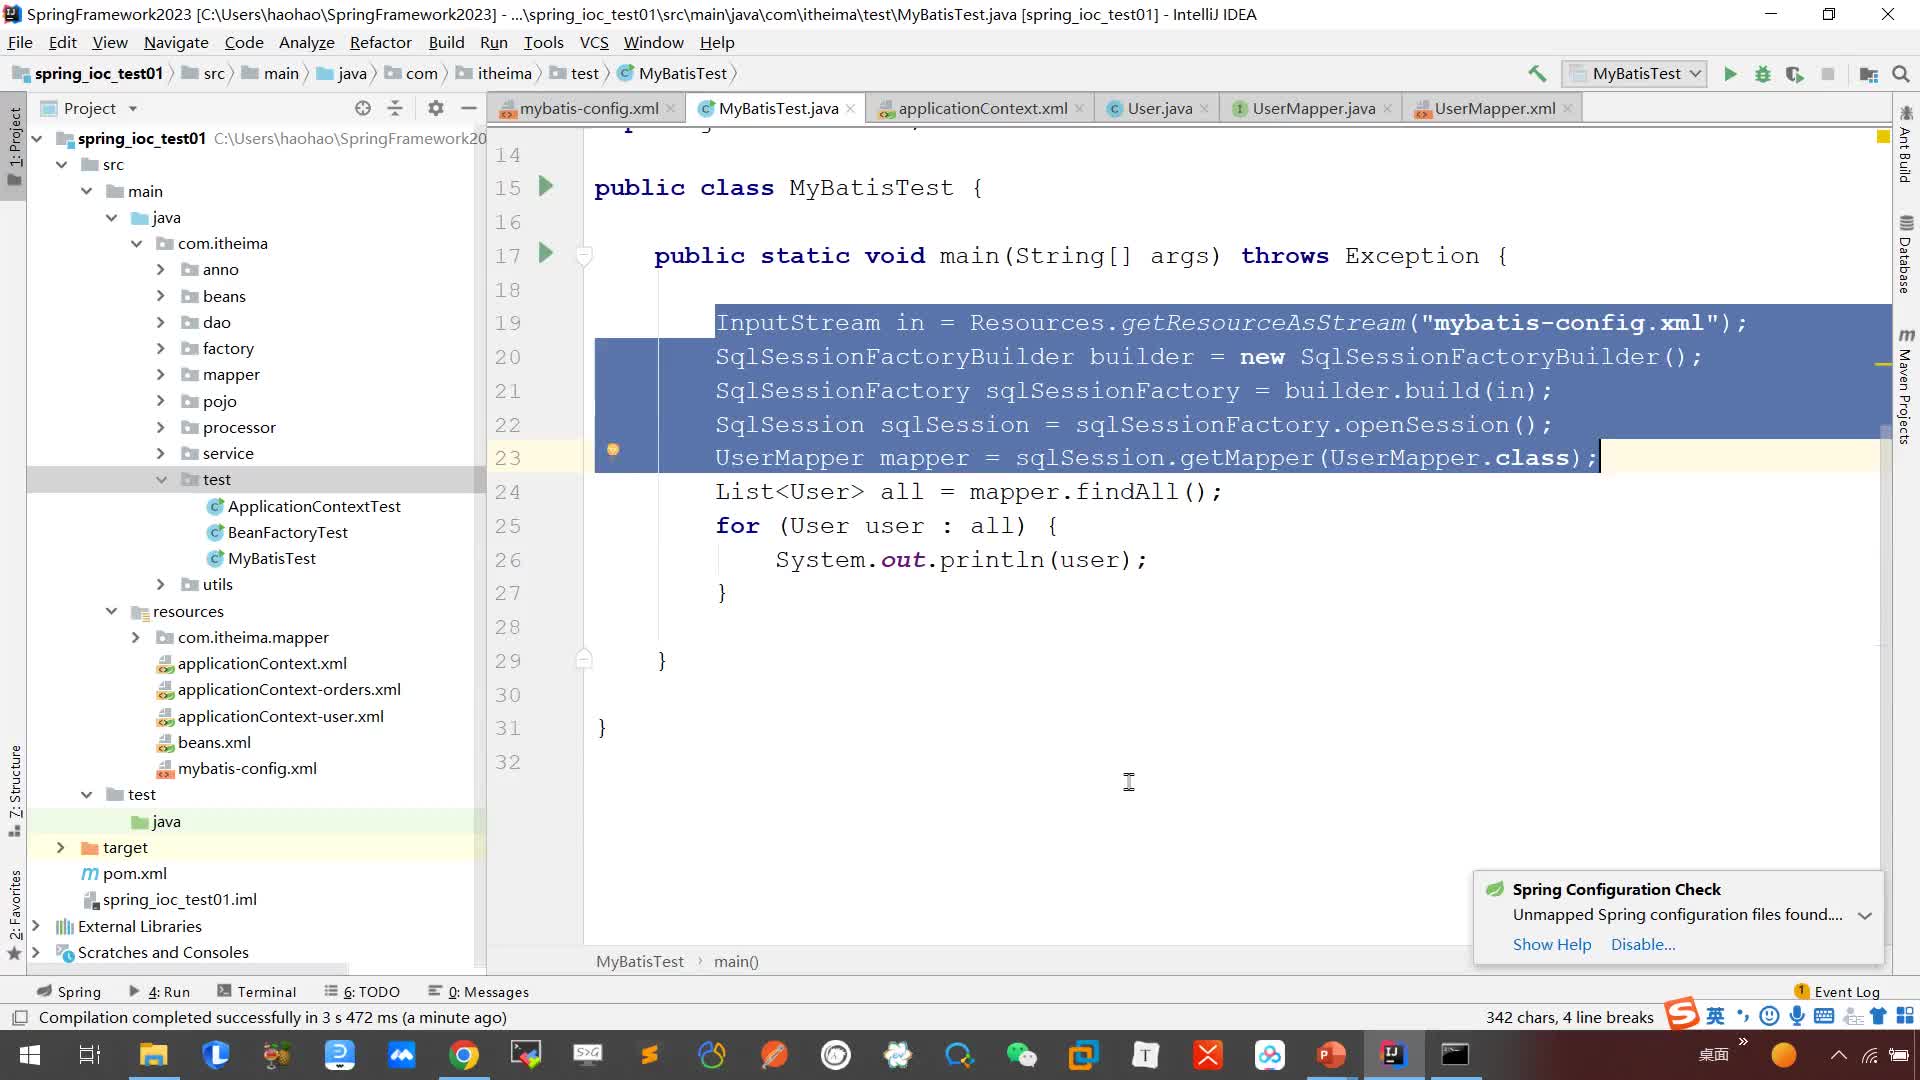Expand the com.itheima.mapper package
This screenshot has width=1920, height=1080.
point(137,637)
